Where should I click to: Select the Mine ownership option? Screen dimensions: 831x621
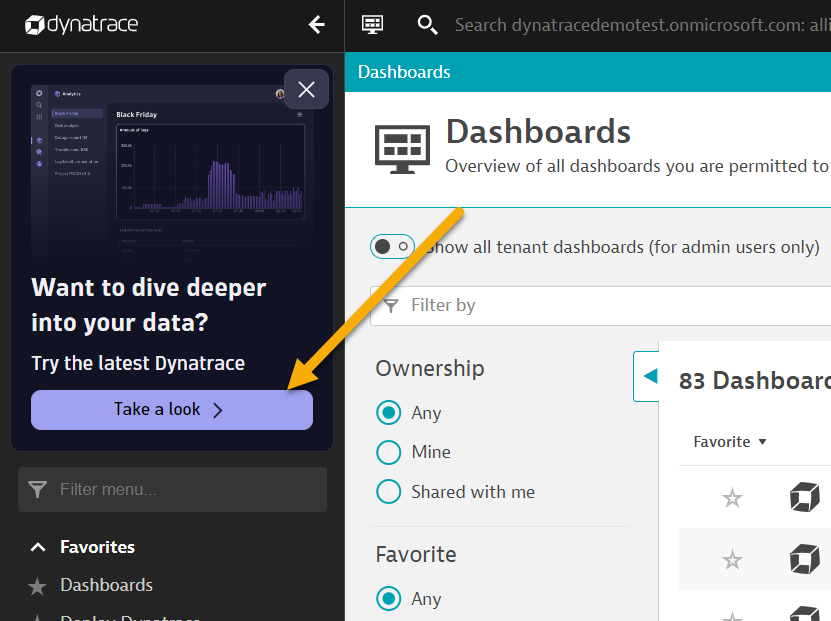pos(388,452)
